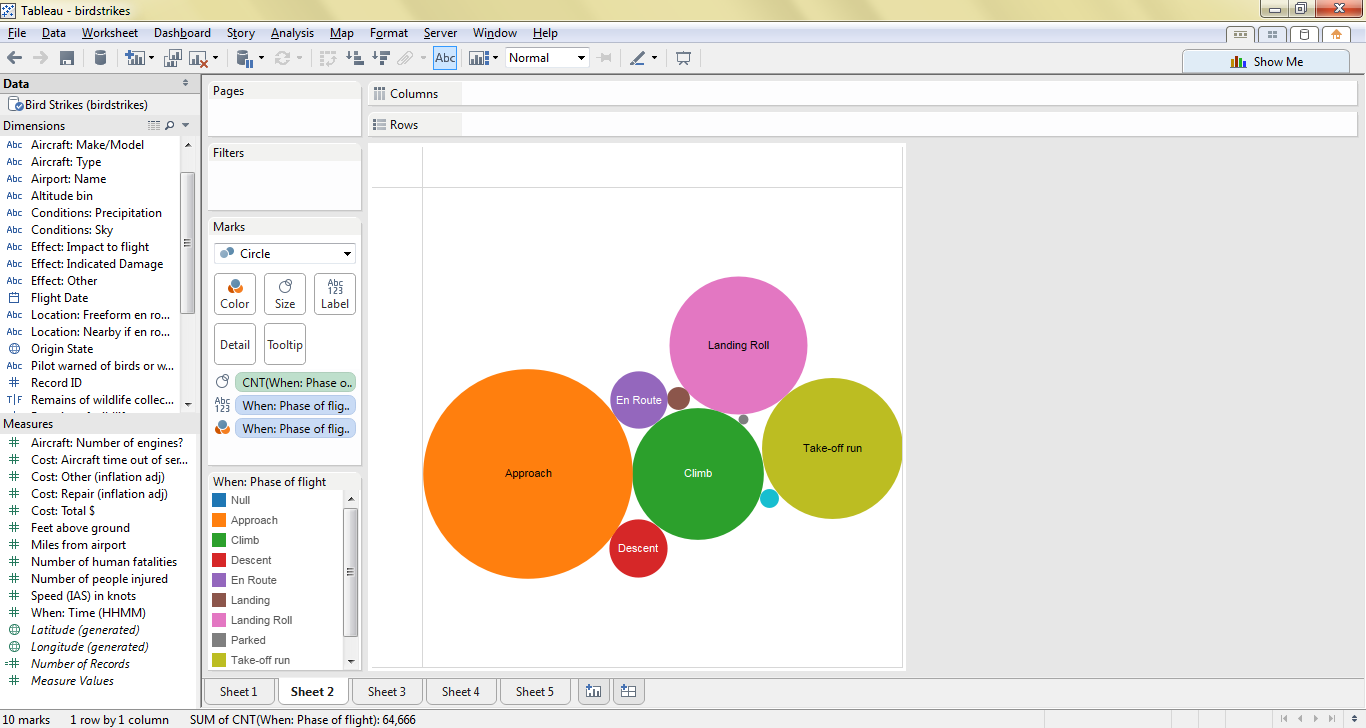Screen dimensions: 1366x728
Task: Expand the New Worksheet dropdown arrow
Action: pos(151,58)
